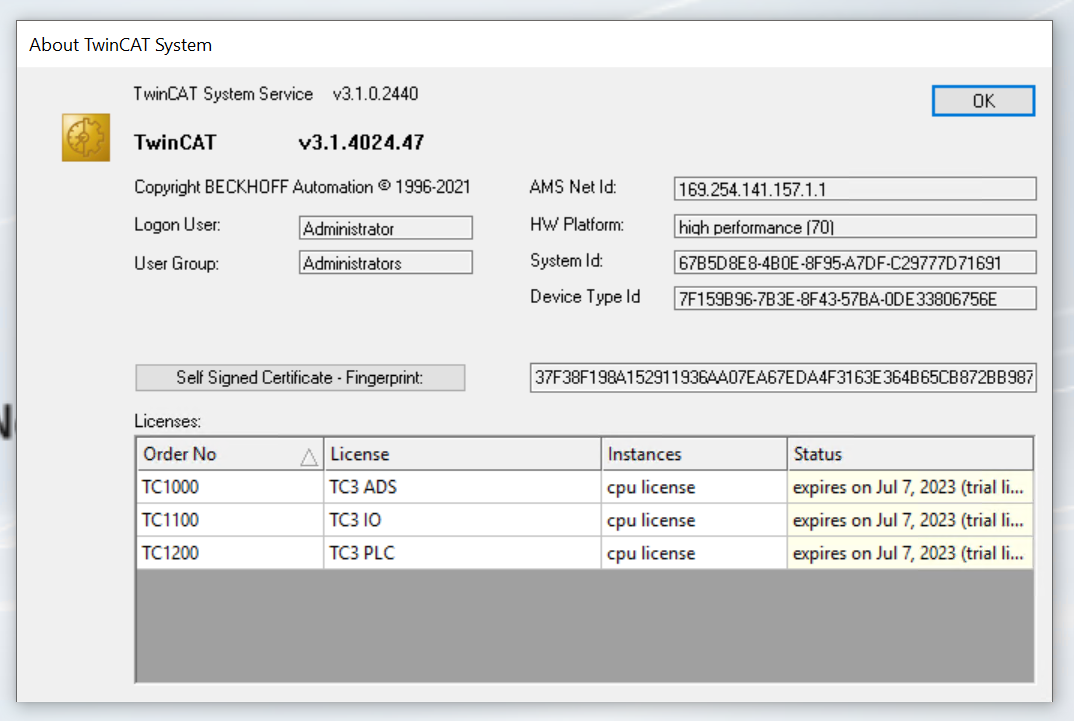This screenshot has height=721, width=1074.
Task: Sort licenses by Order No column header
Action: click(x=230, y=454)
